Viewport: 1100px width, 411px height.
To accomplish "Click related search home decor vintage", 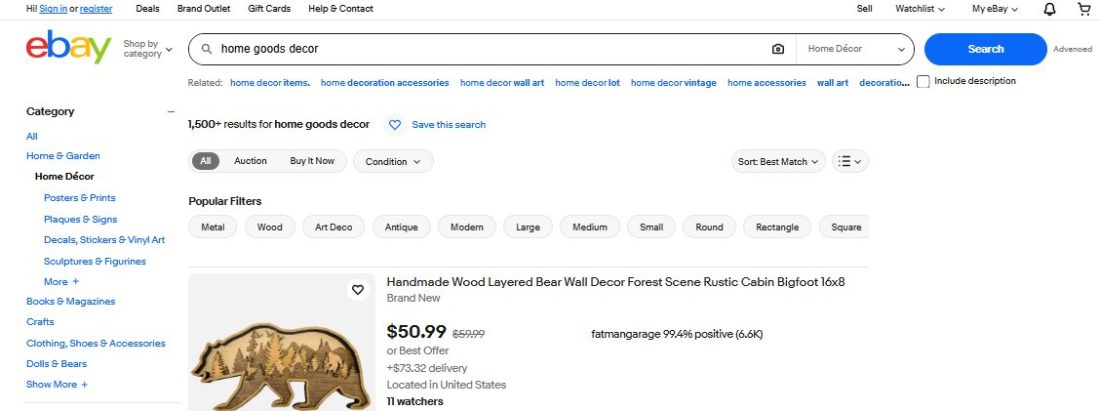I will (673, 83).
